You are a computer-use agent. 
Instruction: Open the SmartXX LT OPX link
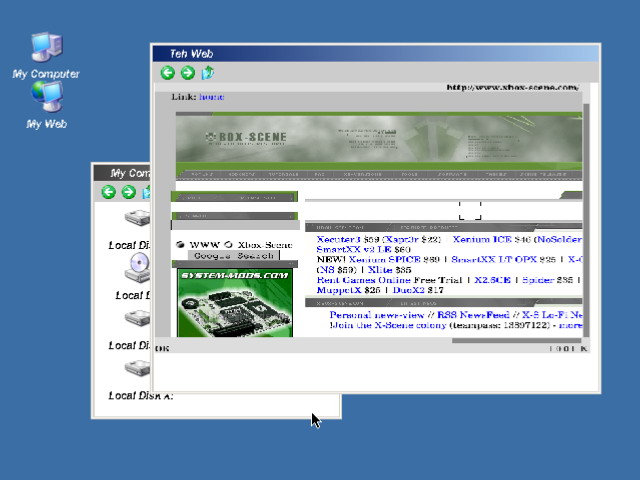pos(493,260)
